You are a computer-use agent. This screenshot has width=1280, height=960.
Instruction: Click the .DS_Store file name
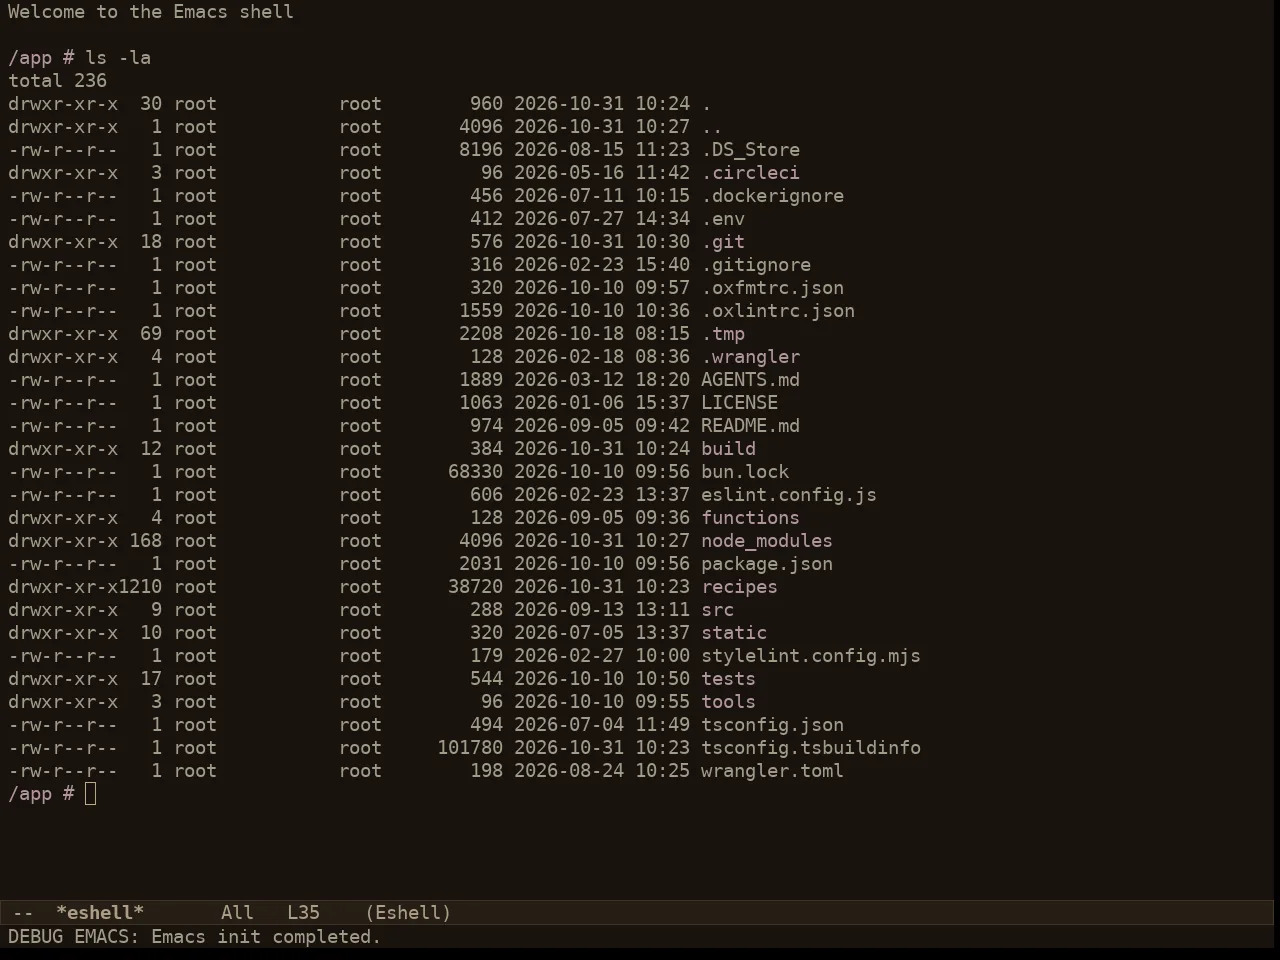click(x=750, y=150)
